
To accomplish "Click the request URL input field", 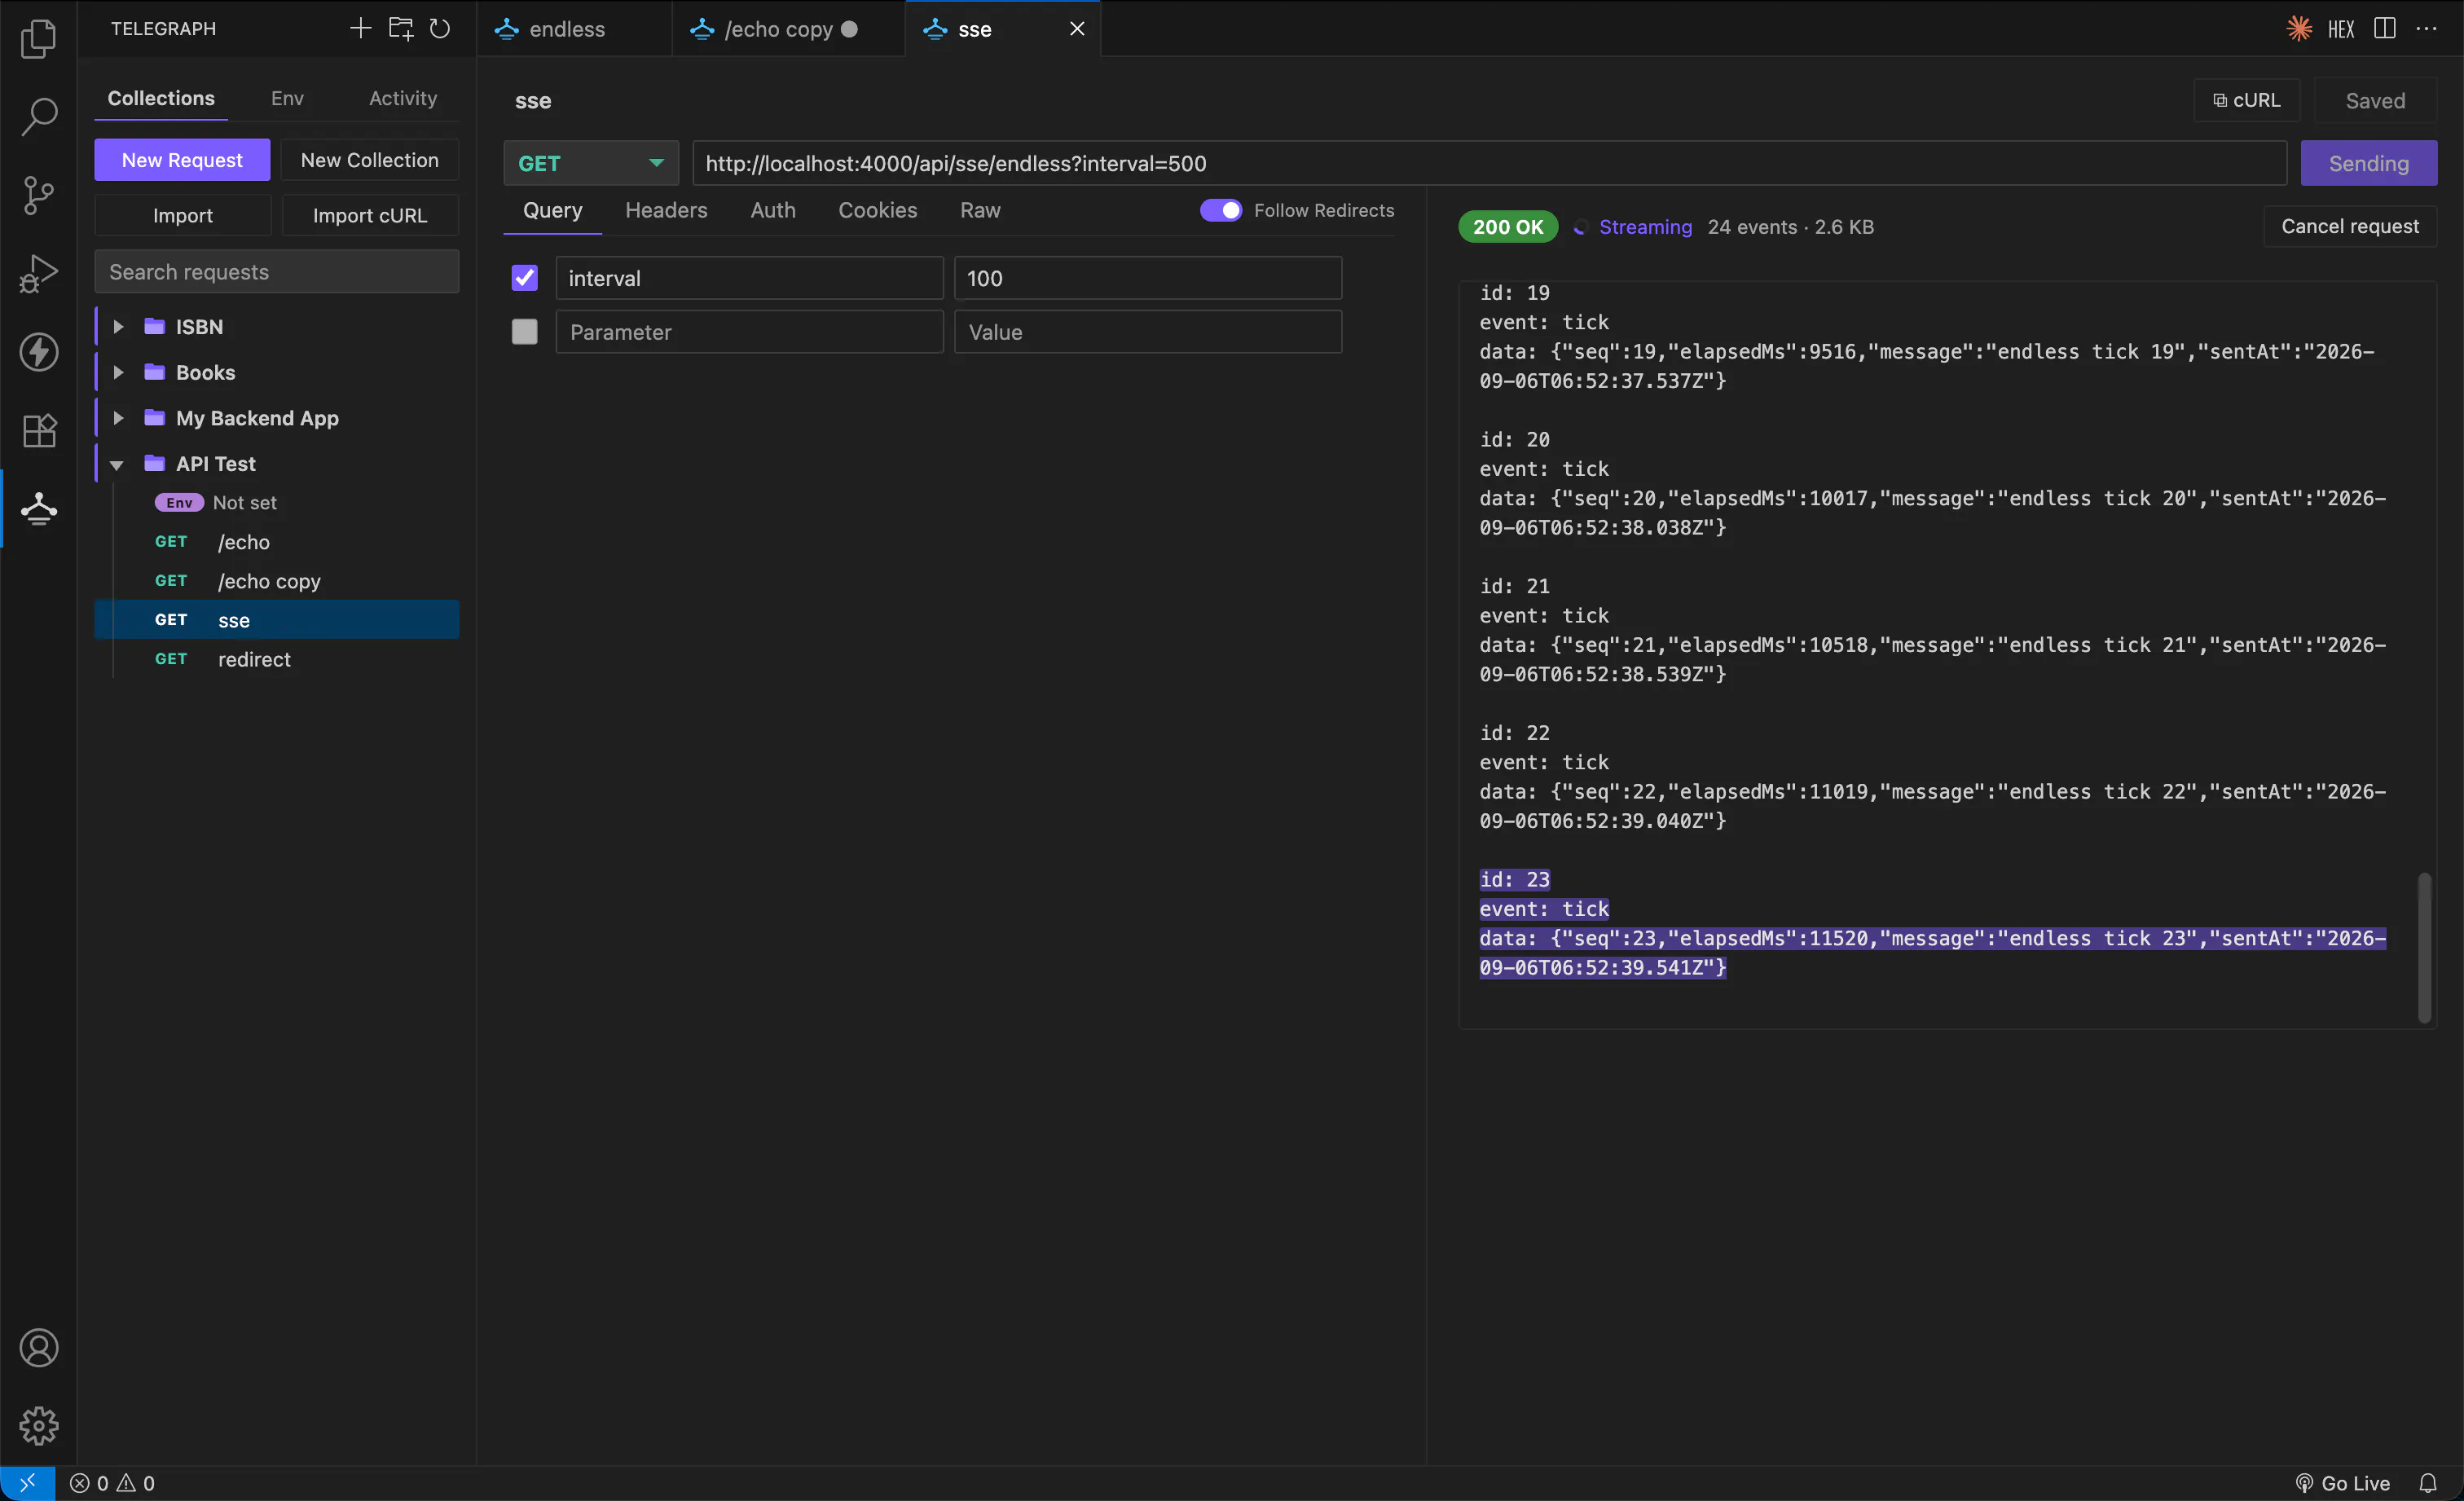I will pos(1489,163).
